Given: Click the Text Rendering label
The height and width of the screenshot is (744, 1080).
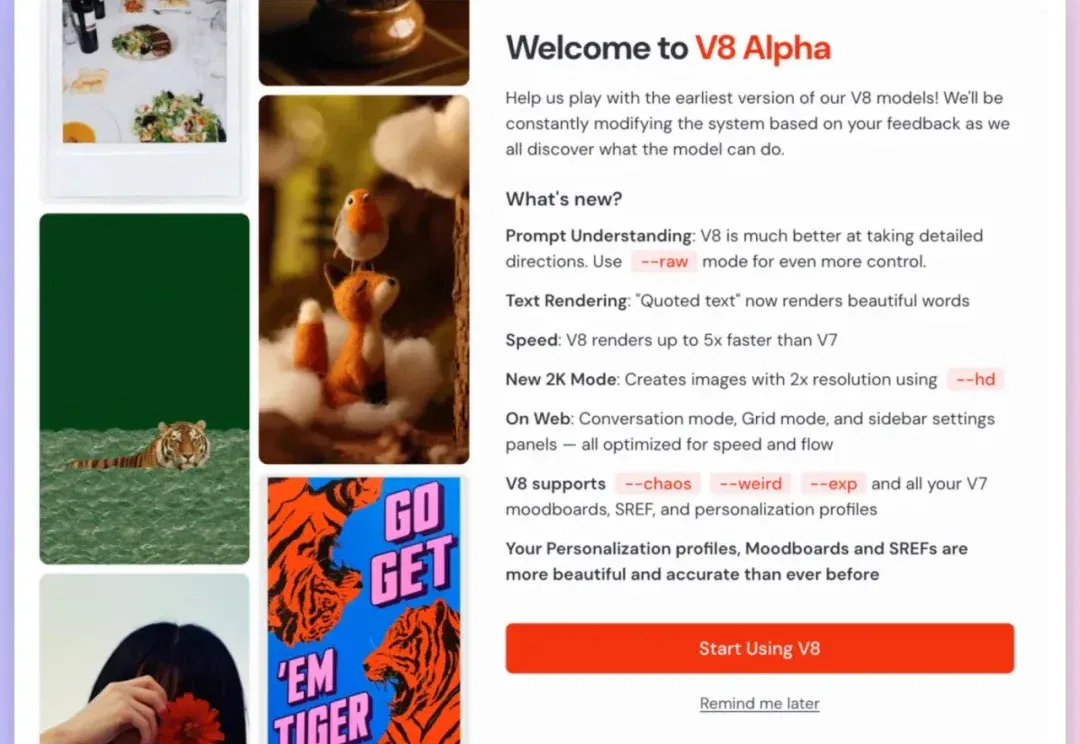Looking at the screenshot, I should pos(566,301).
